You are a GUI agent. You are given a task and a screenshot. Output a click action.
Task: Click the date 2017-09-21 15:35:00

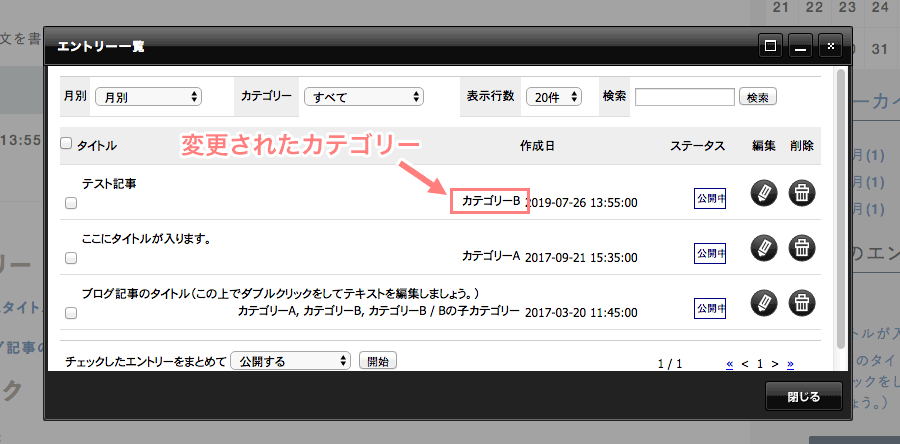pos(581,258)
